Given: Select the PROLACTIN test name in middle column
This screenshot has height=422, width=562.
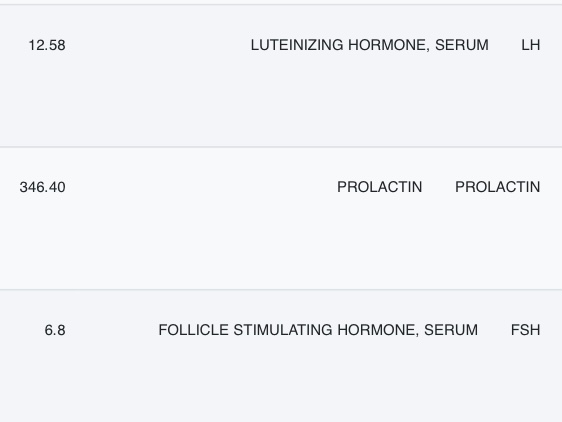Looking at the screenshot, I should point(380,187).
